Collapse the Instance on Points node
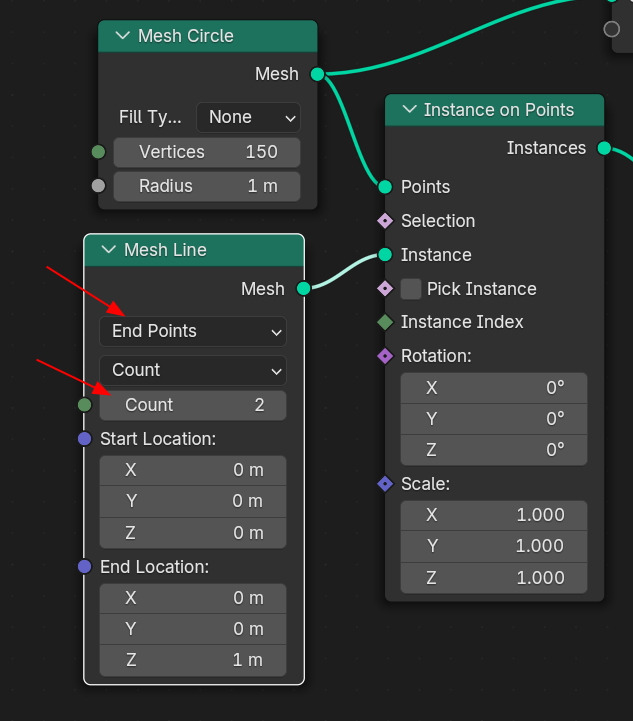Viewport: 633px width, 721px height. tap(409, 109)
